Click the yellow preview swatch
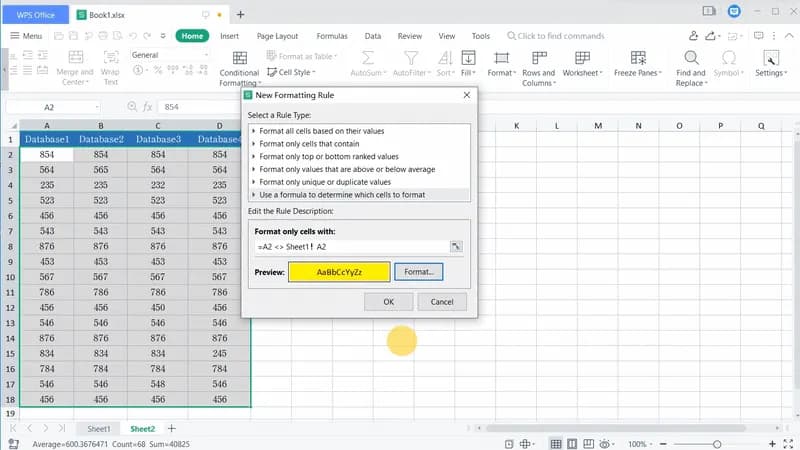Image resolution: width=800 pixels, height=450 pixels. coord(339,272)
